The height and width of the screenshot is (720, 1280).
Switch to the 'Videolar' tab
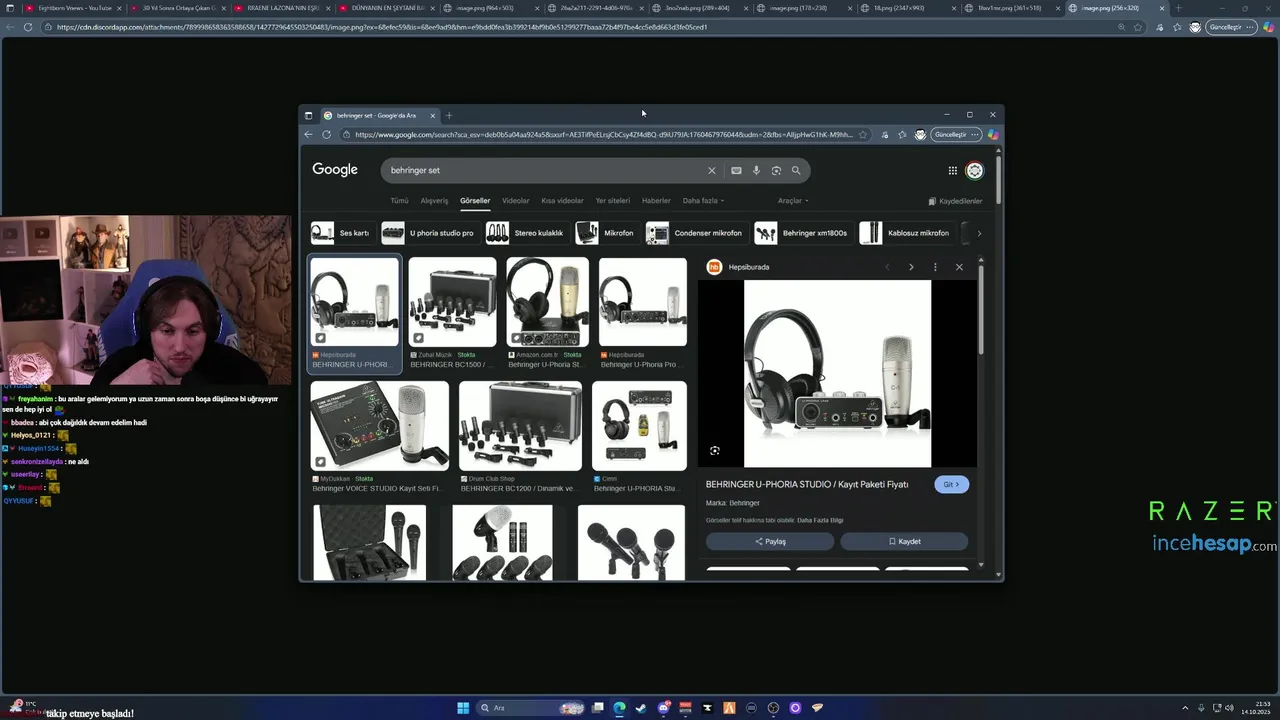click(x=516, y=201)
